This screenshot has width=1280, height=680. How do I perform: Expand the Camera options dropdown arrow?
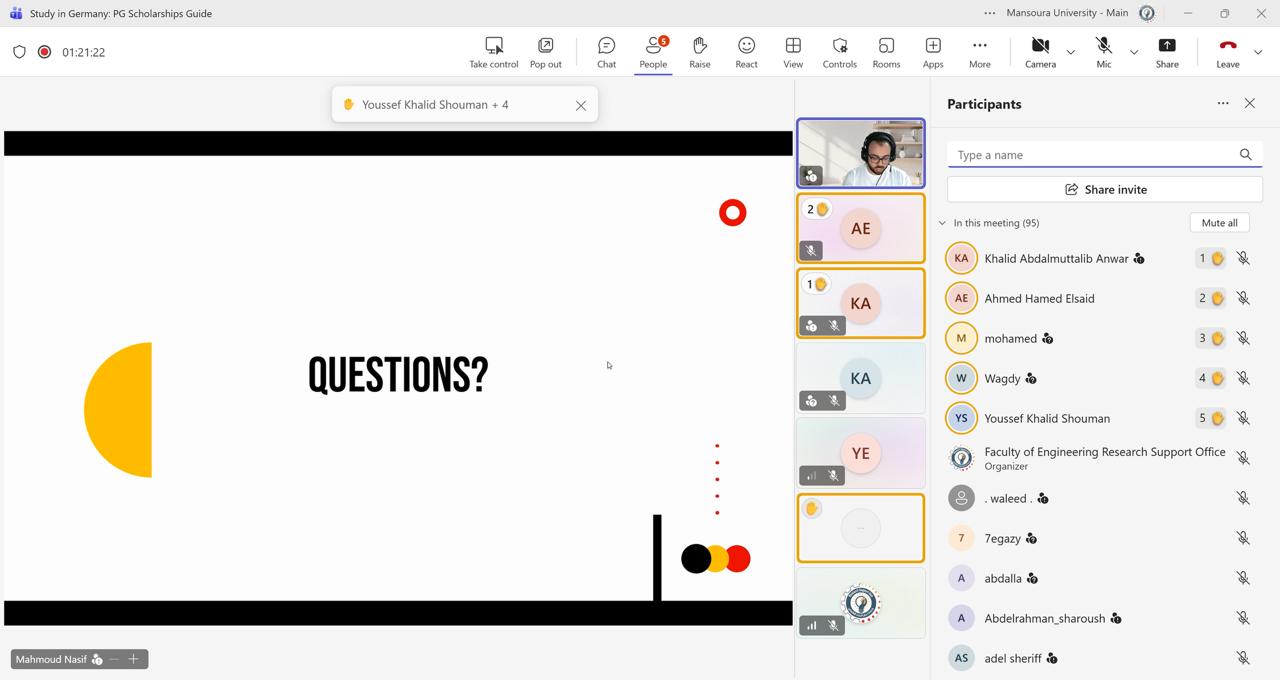coord(1071,52)
